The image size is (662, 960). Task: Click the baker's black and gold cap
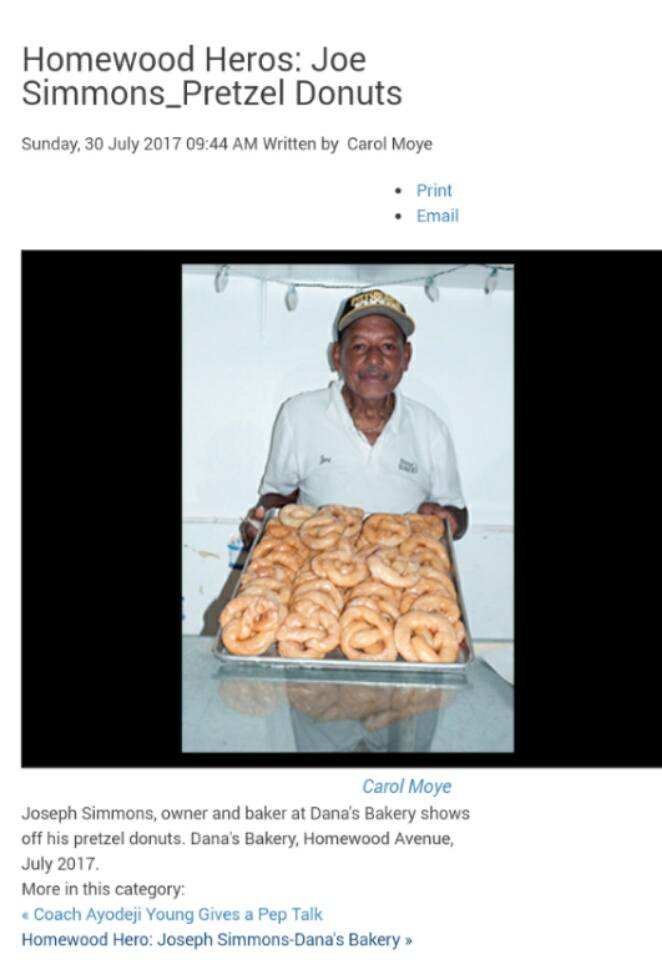(374, 312)
